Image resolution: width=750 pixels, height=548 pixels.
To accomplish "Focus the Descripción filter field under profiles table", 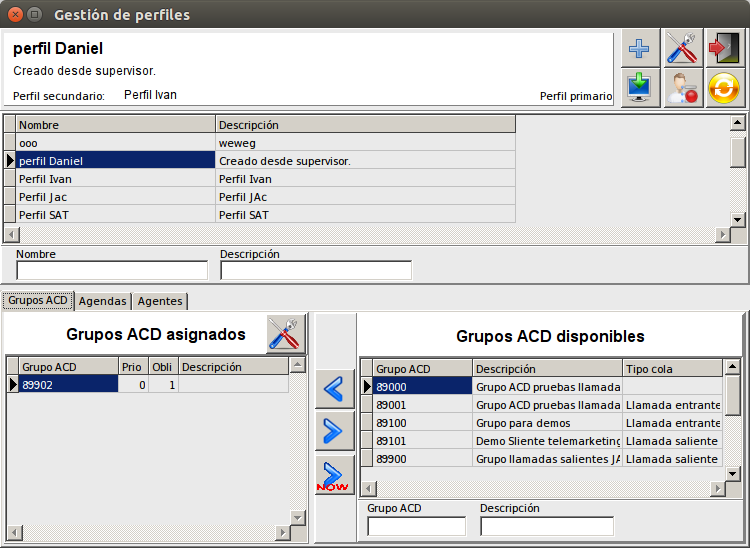I will pyautogui.click(x=316, y=270).
